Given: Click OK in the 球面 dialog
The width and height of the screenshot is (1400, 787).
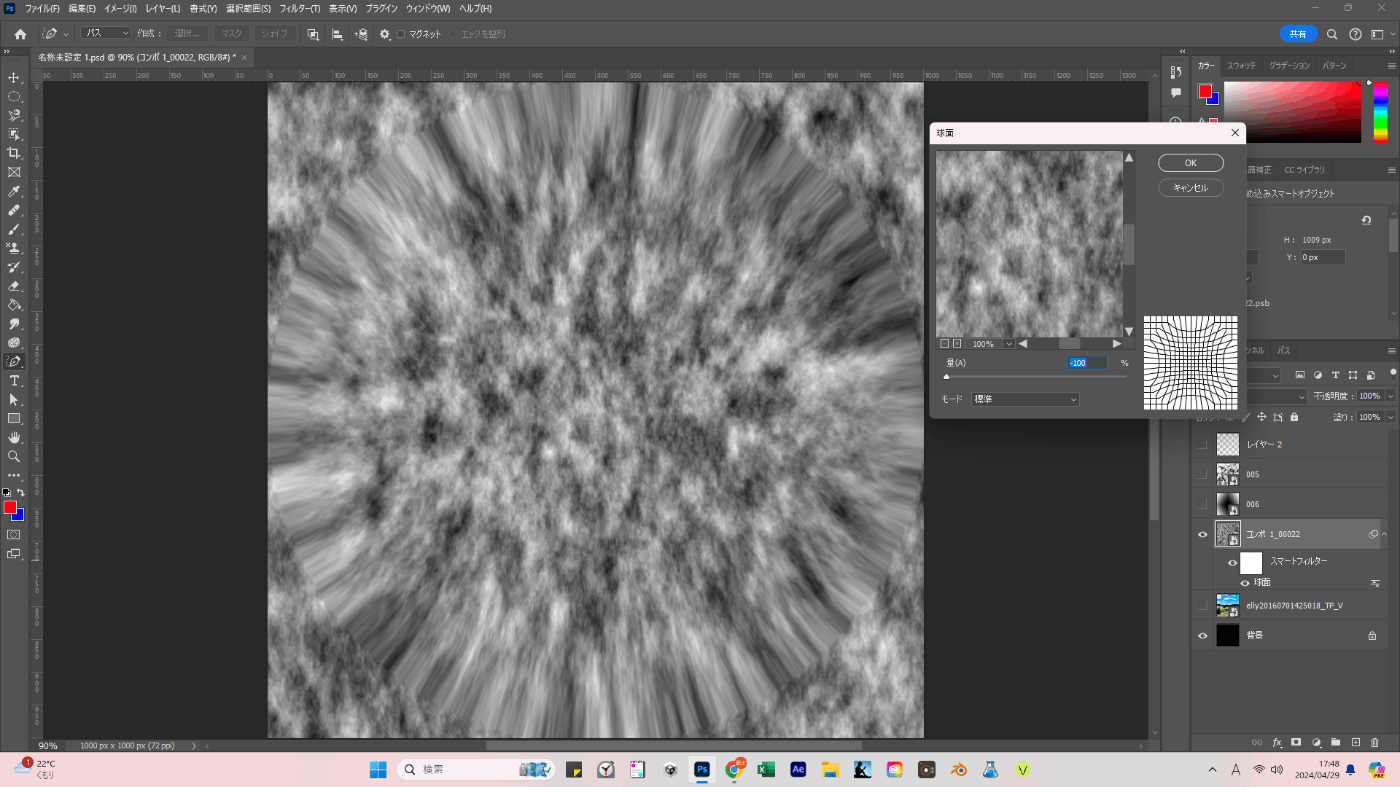Looking at the screenshot, I should (1190, 163).
